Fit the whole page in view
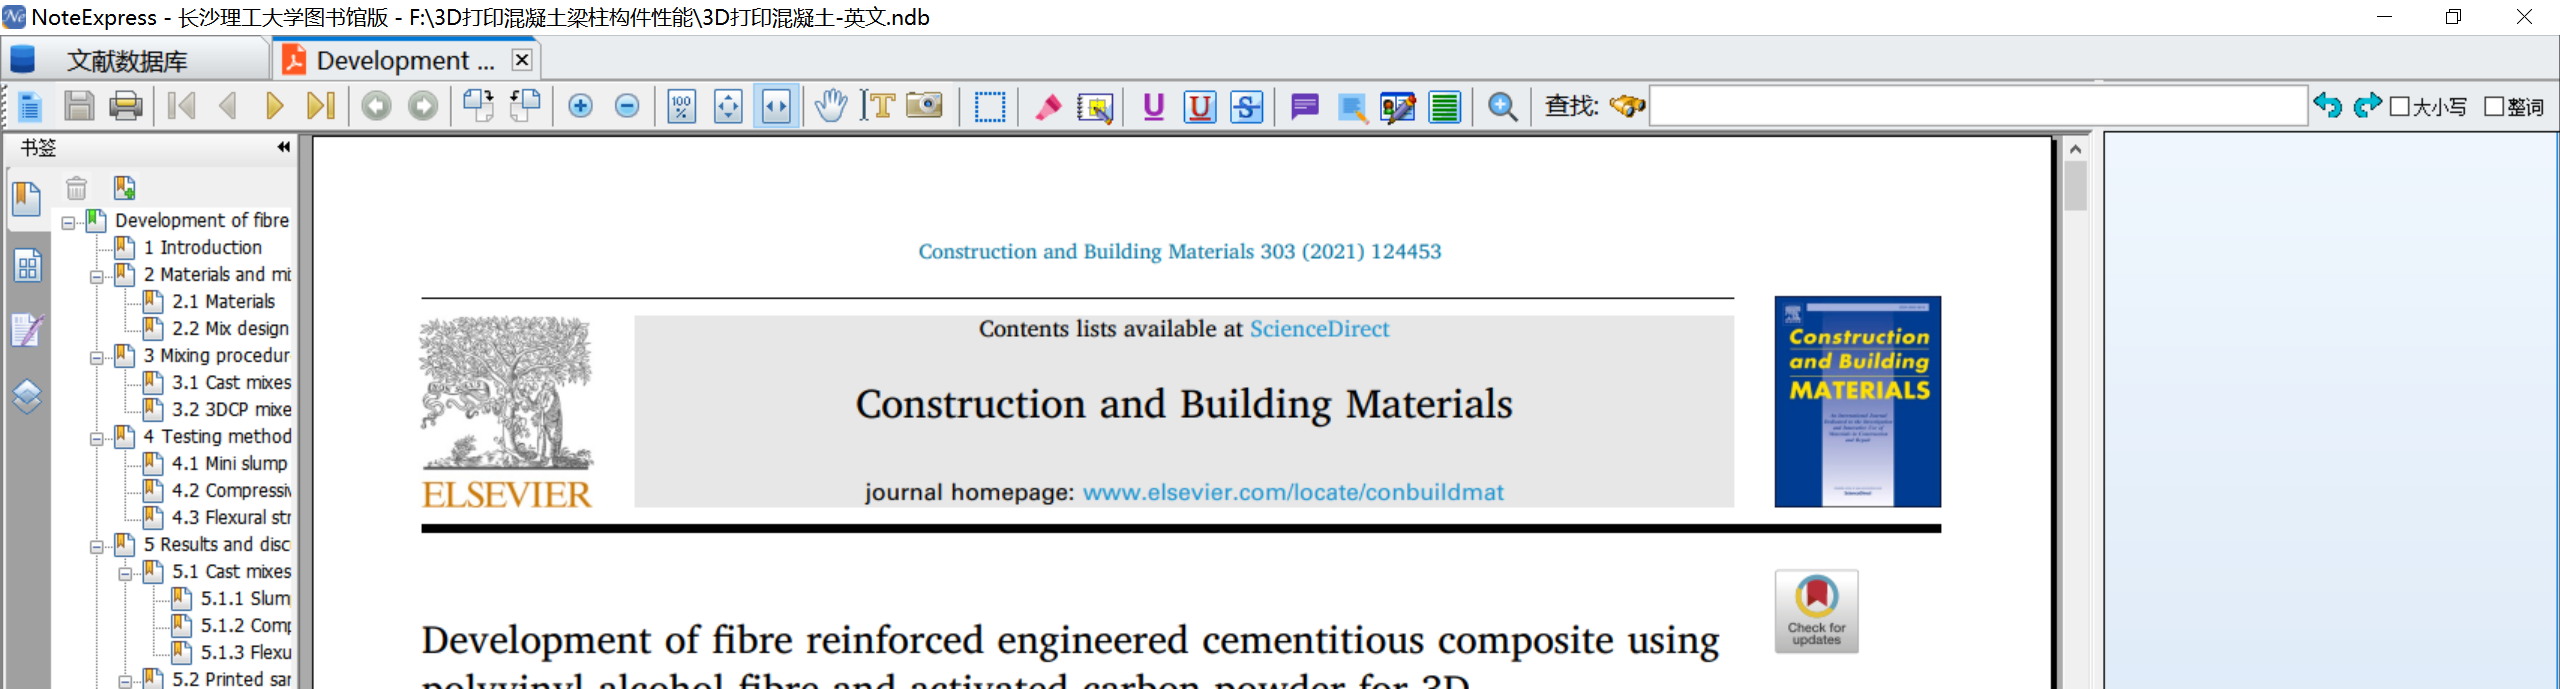 point(729,106)
